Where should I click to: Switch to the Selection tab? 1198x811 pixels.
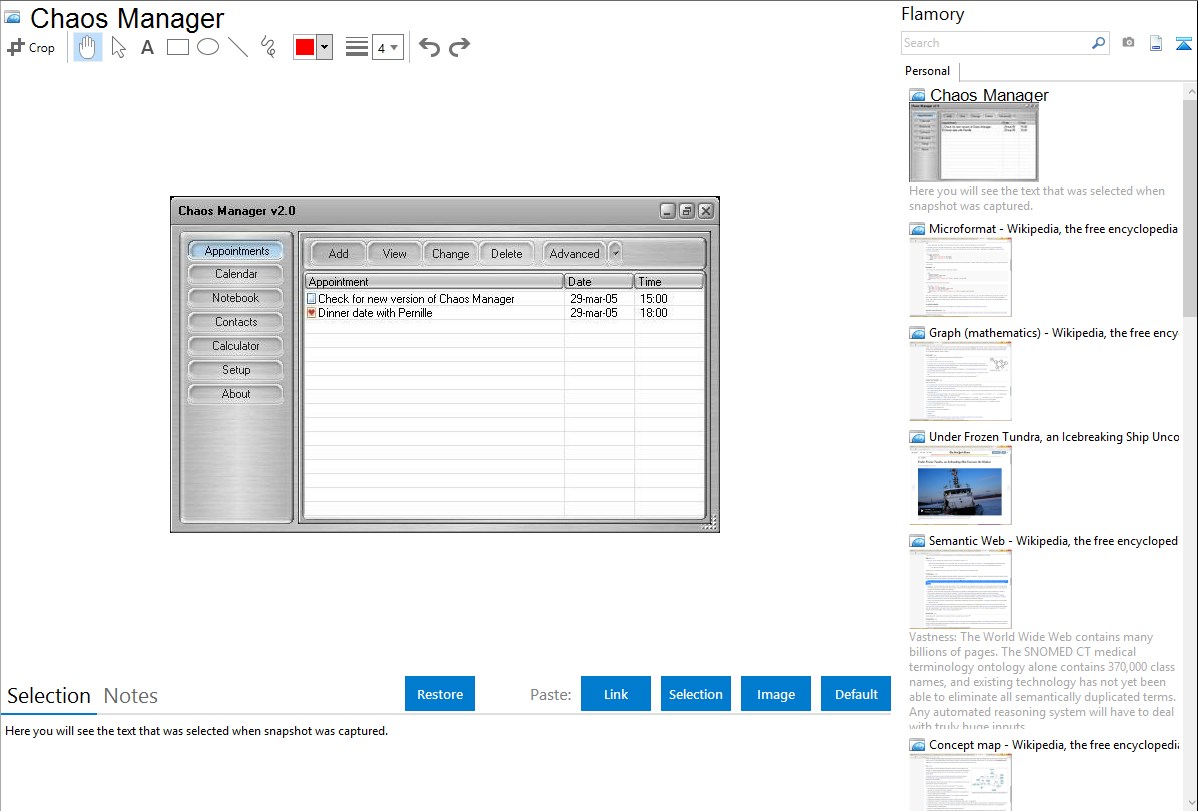(x=49, y=696)
